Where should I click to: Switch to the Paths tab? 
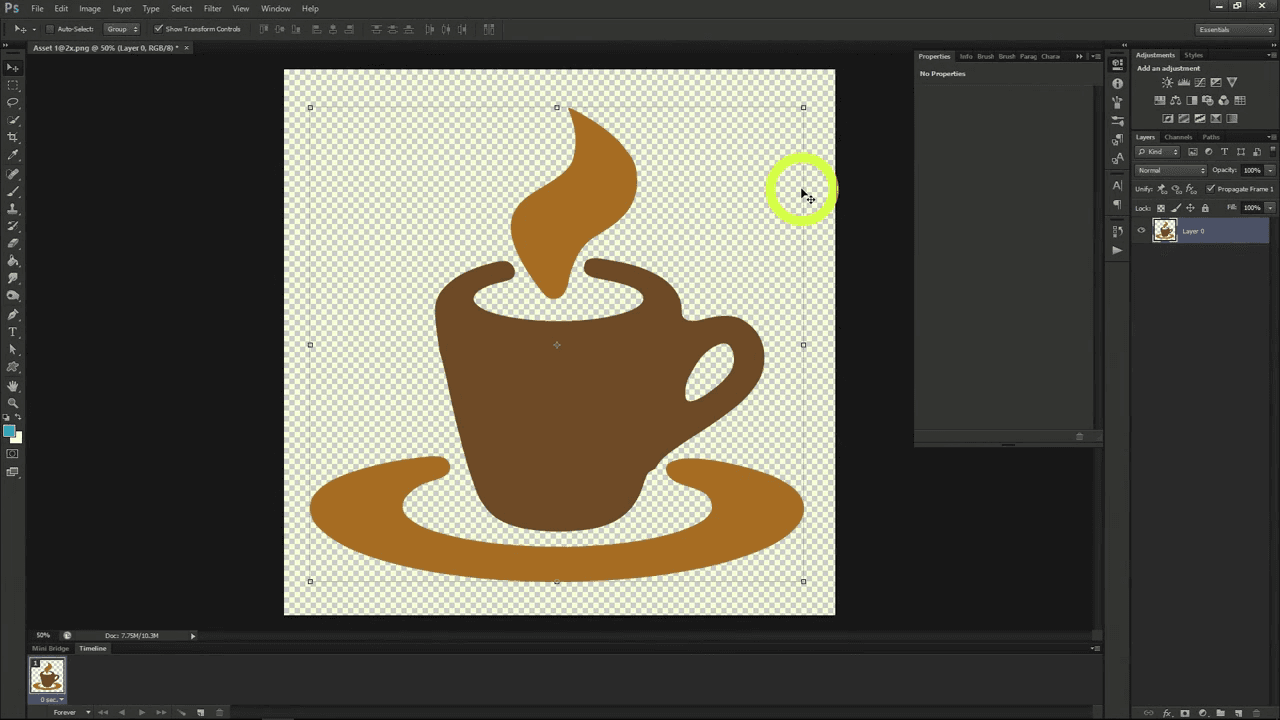pyautogui.click(x=1211, y=137)
